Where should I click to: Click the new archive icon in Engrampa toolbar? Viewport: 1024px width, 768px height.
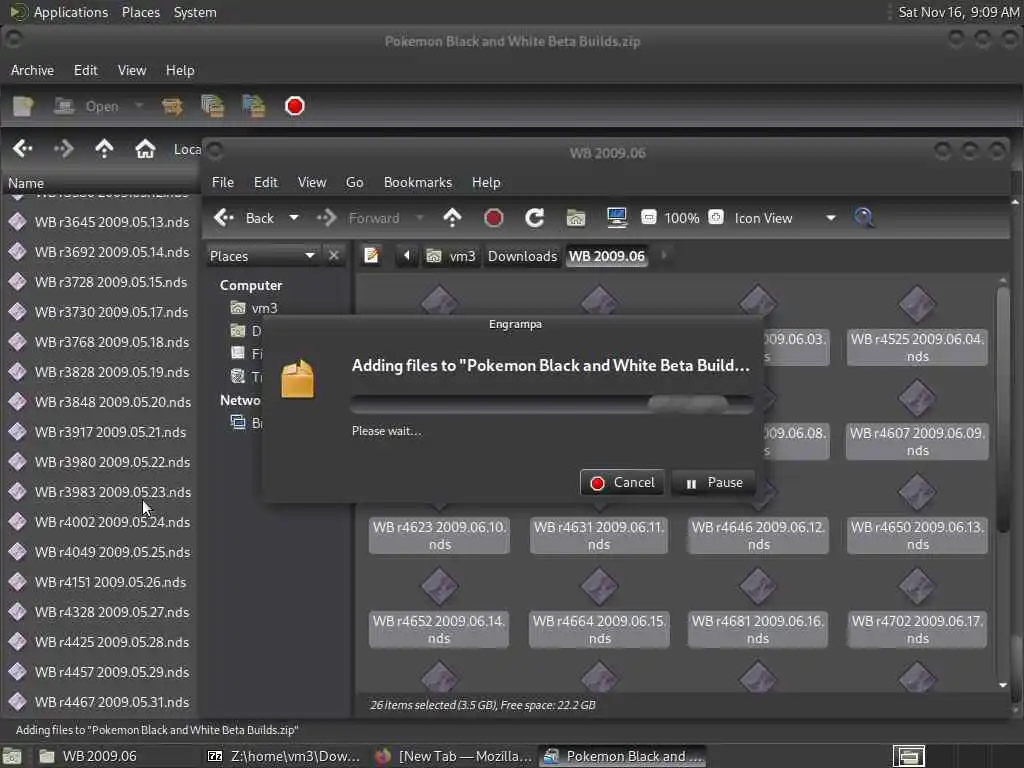[x=23, y=106]
